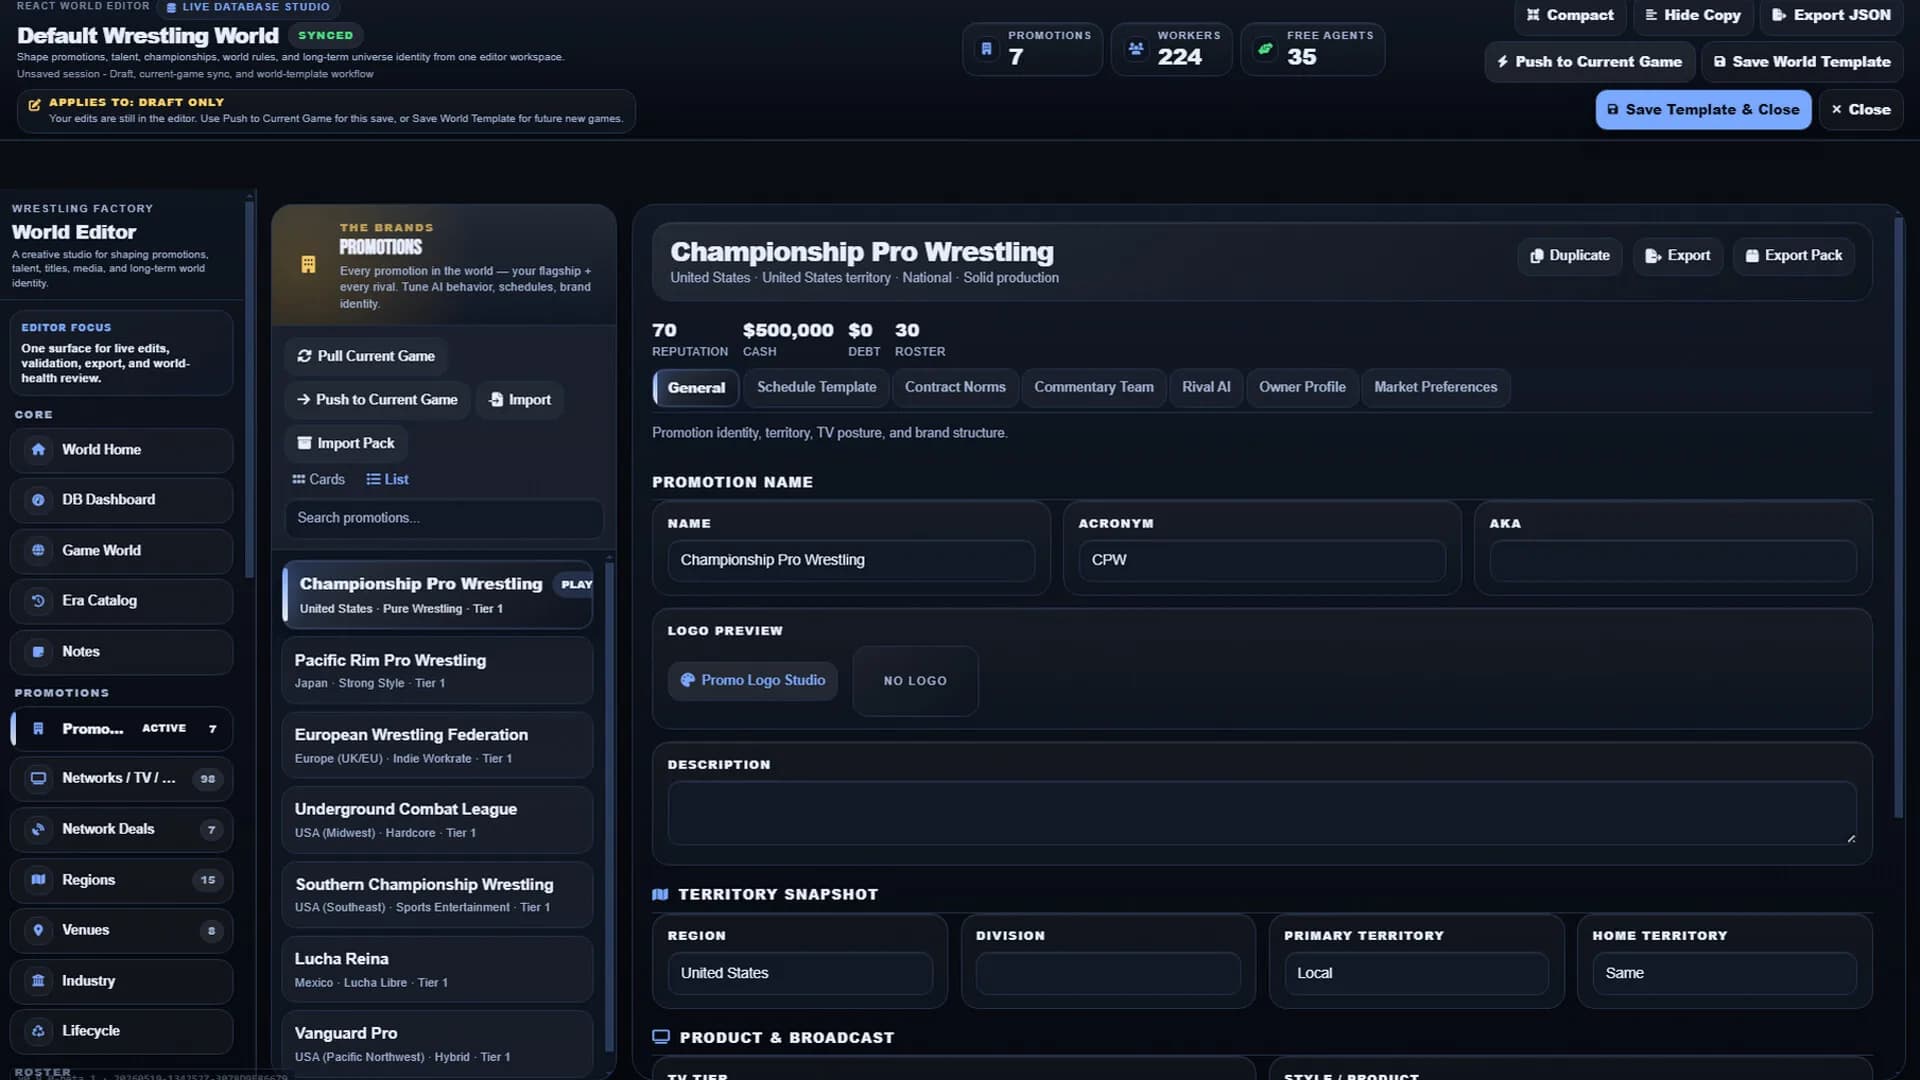The width and height of the screenshot is (1920, 1080).
Task: Open the Region dropdown showing United States
Action: [x=800, y=973]
